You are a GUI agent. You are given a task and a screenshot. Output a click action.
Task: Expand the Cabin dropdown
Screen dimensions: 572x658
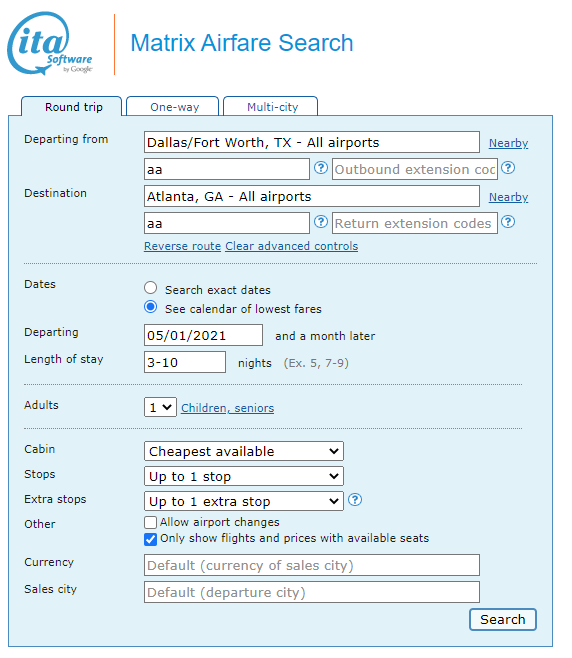click(x=244, y=451)
